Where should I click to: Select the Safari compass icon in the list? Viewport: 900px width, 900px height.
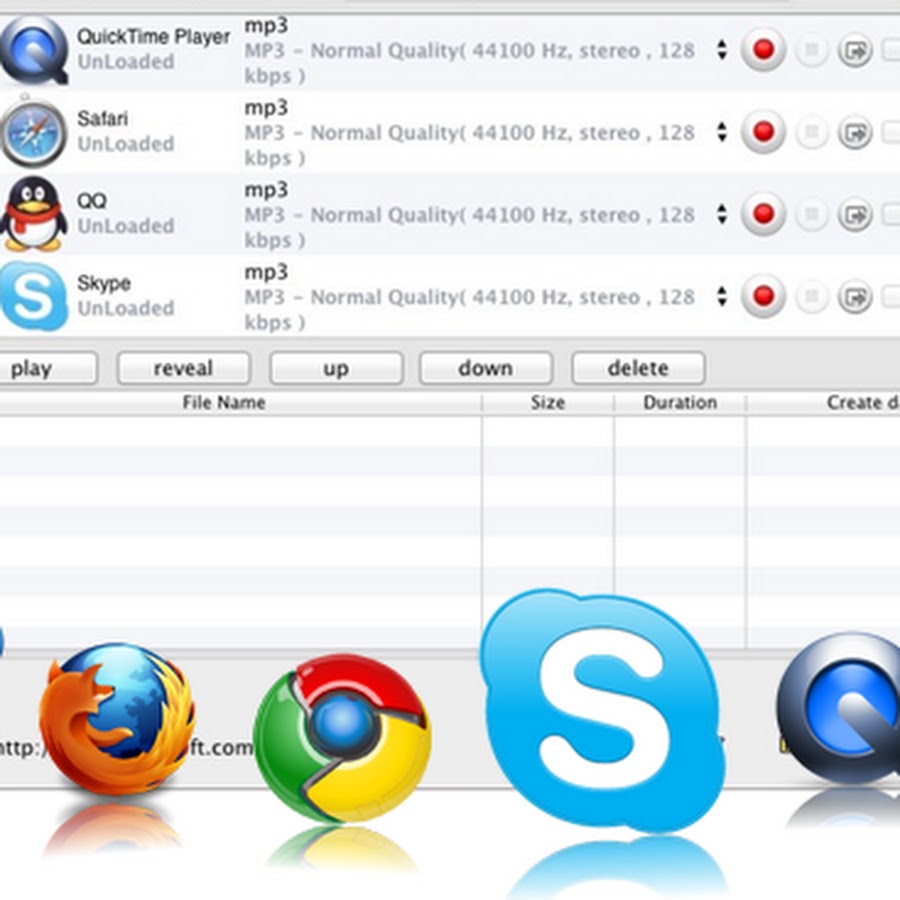point(33,132)
